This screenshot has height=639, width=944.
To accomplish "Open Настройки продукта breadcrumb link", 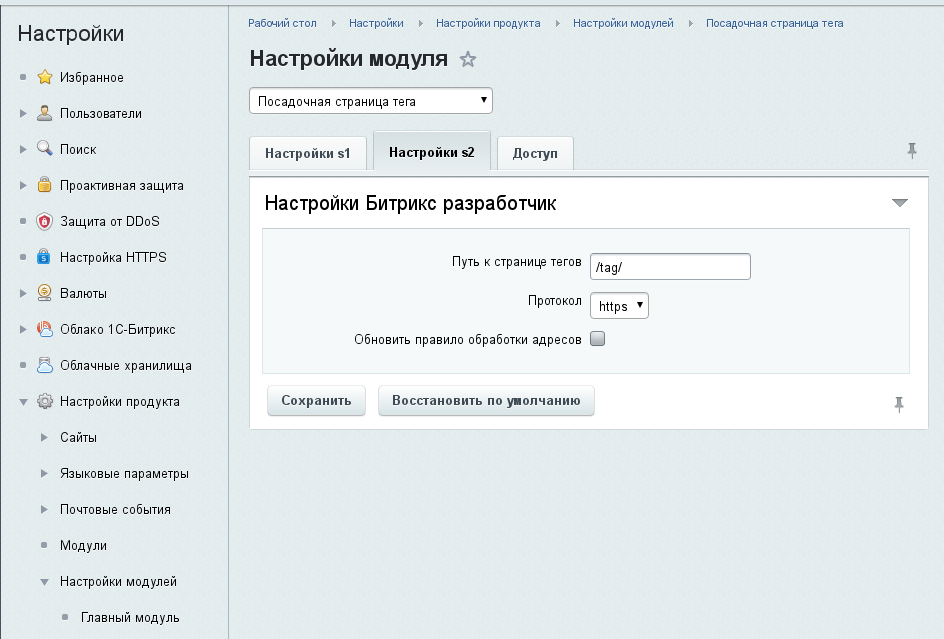I will click(488, 23).
